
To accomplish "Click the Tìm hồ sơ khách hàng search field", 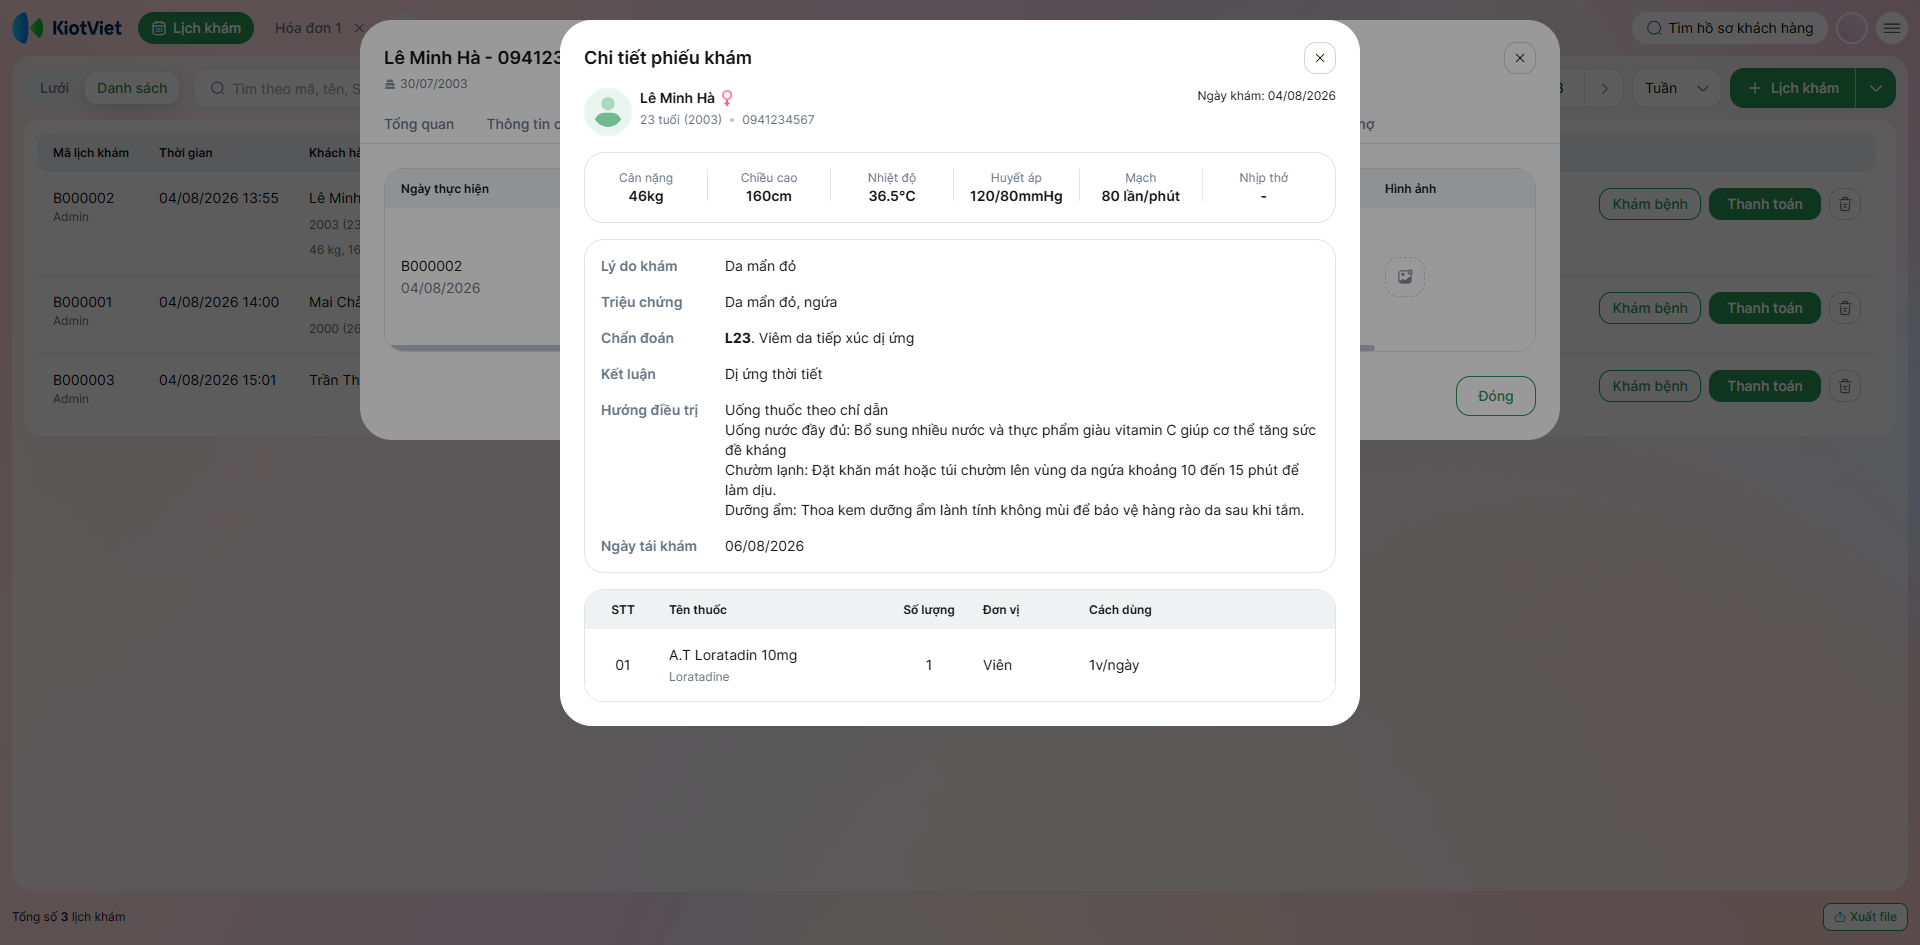I will pos(1730,28).
